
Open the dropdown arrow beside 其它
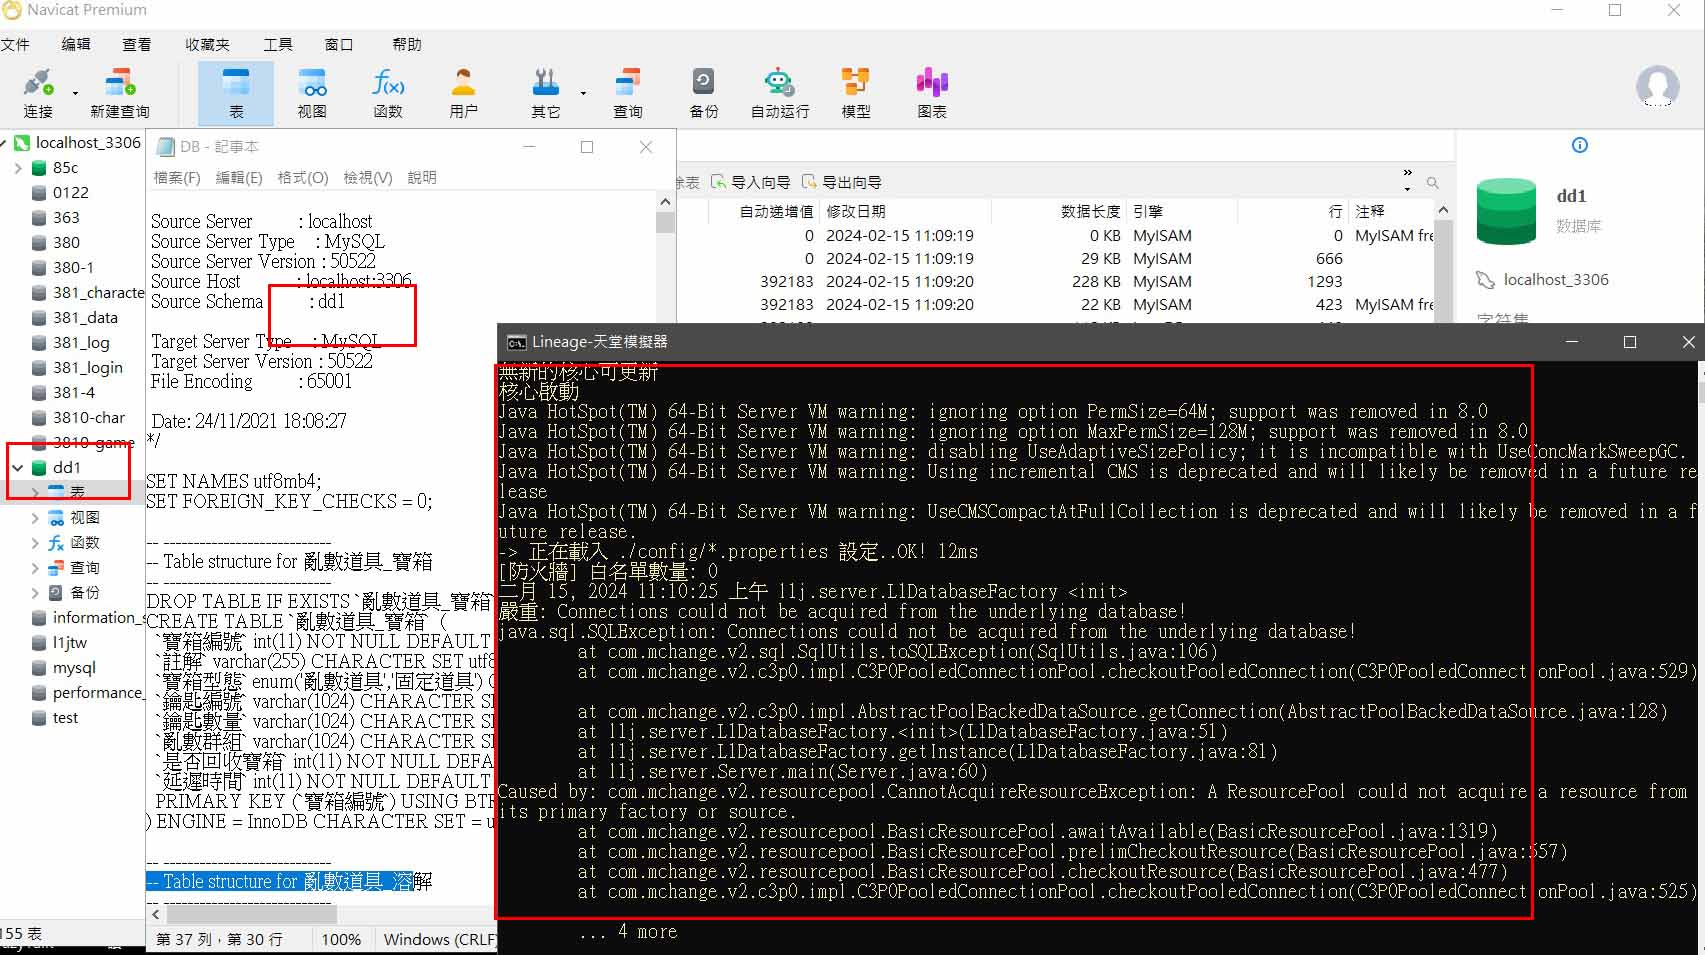[583, 93]
